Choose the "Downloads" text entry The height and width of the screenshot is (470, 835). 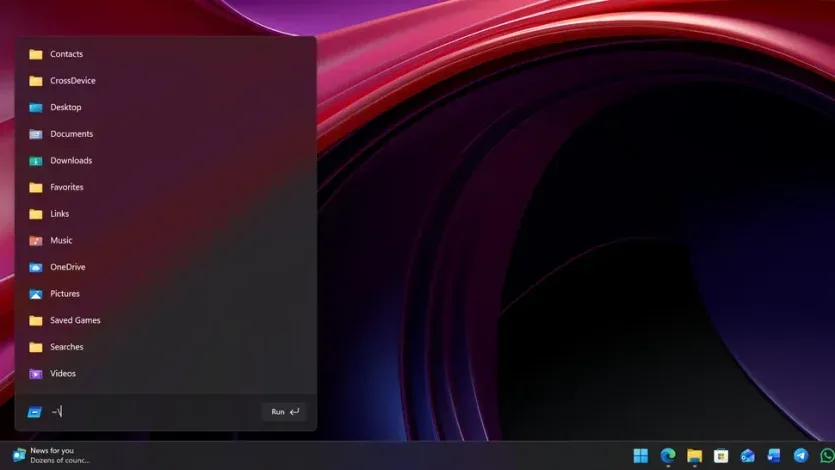[71, 161]
